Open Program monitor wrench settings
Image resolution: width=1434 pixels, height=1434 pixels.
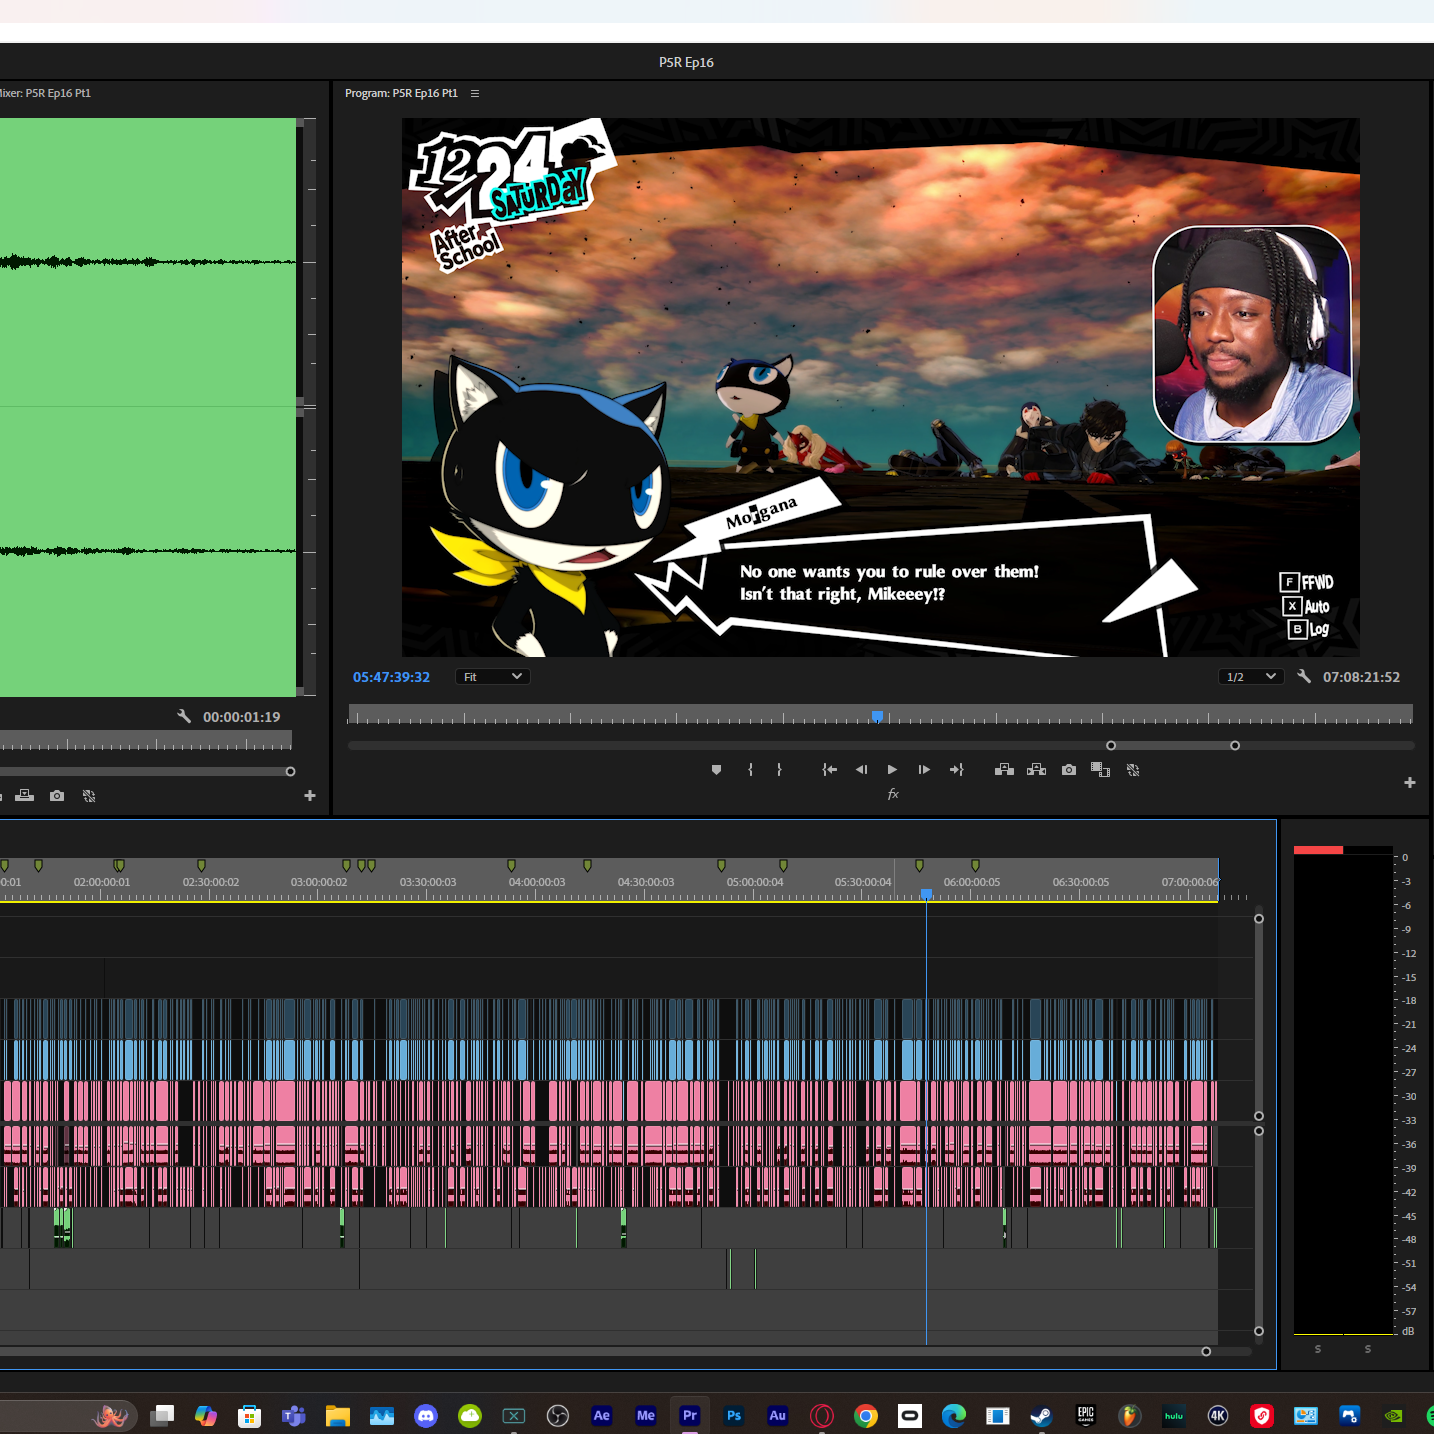(x=1304, y=677)
